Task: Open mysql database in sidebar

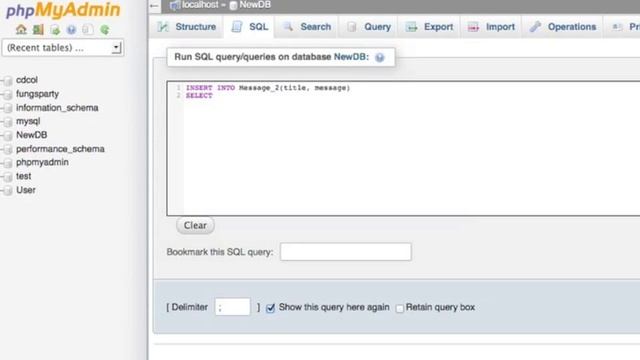Action: tap(28, 121)
